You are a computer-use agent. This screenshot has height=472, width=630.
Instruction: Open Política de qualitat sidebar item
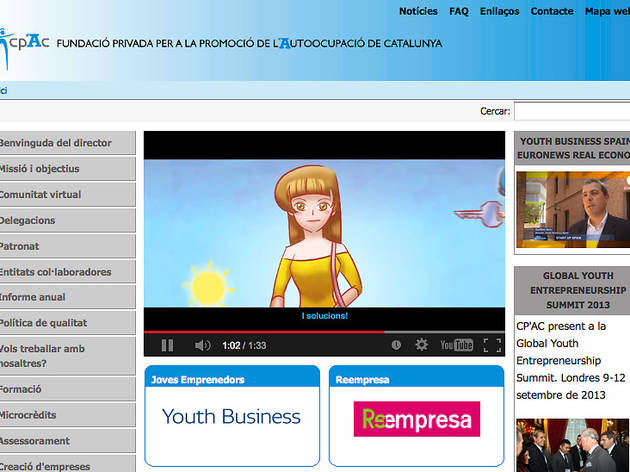pos(68,323)
